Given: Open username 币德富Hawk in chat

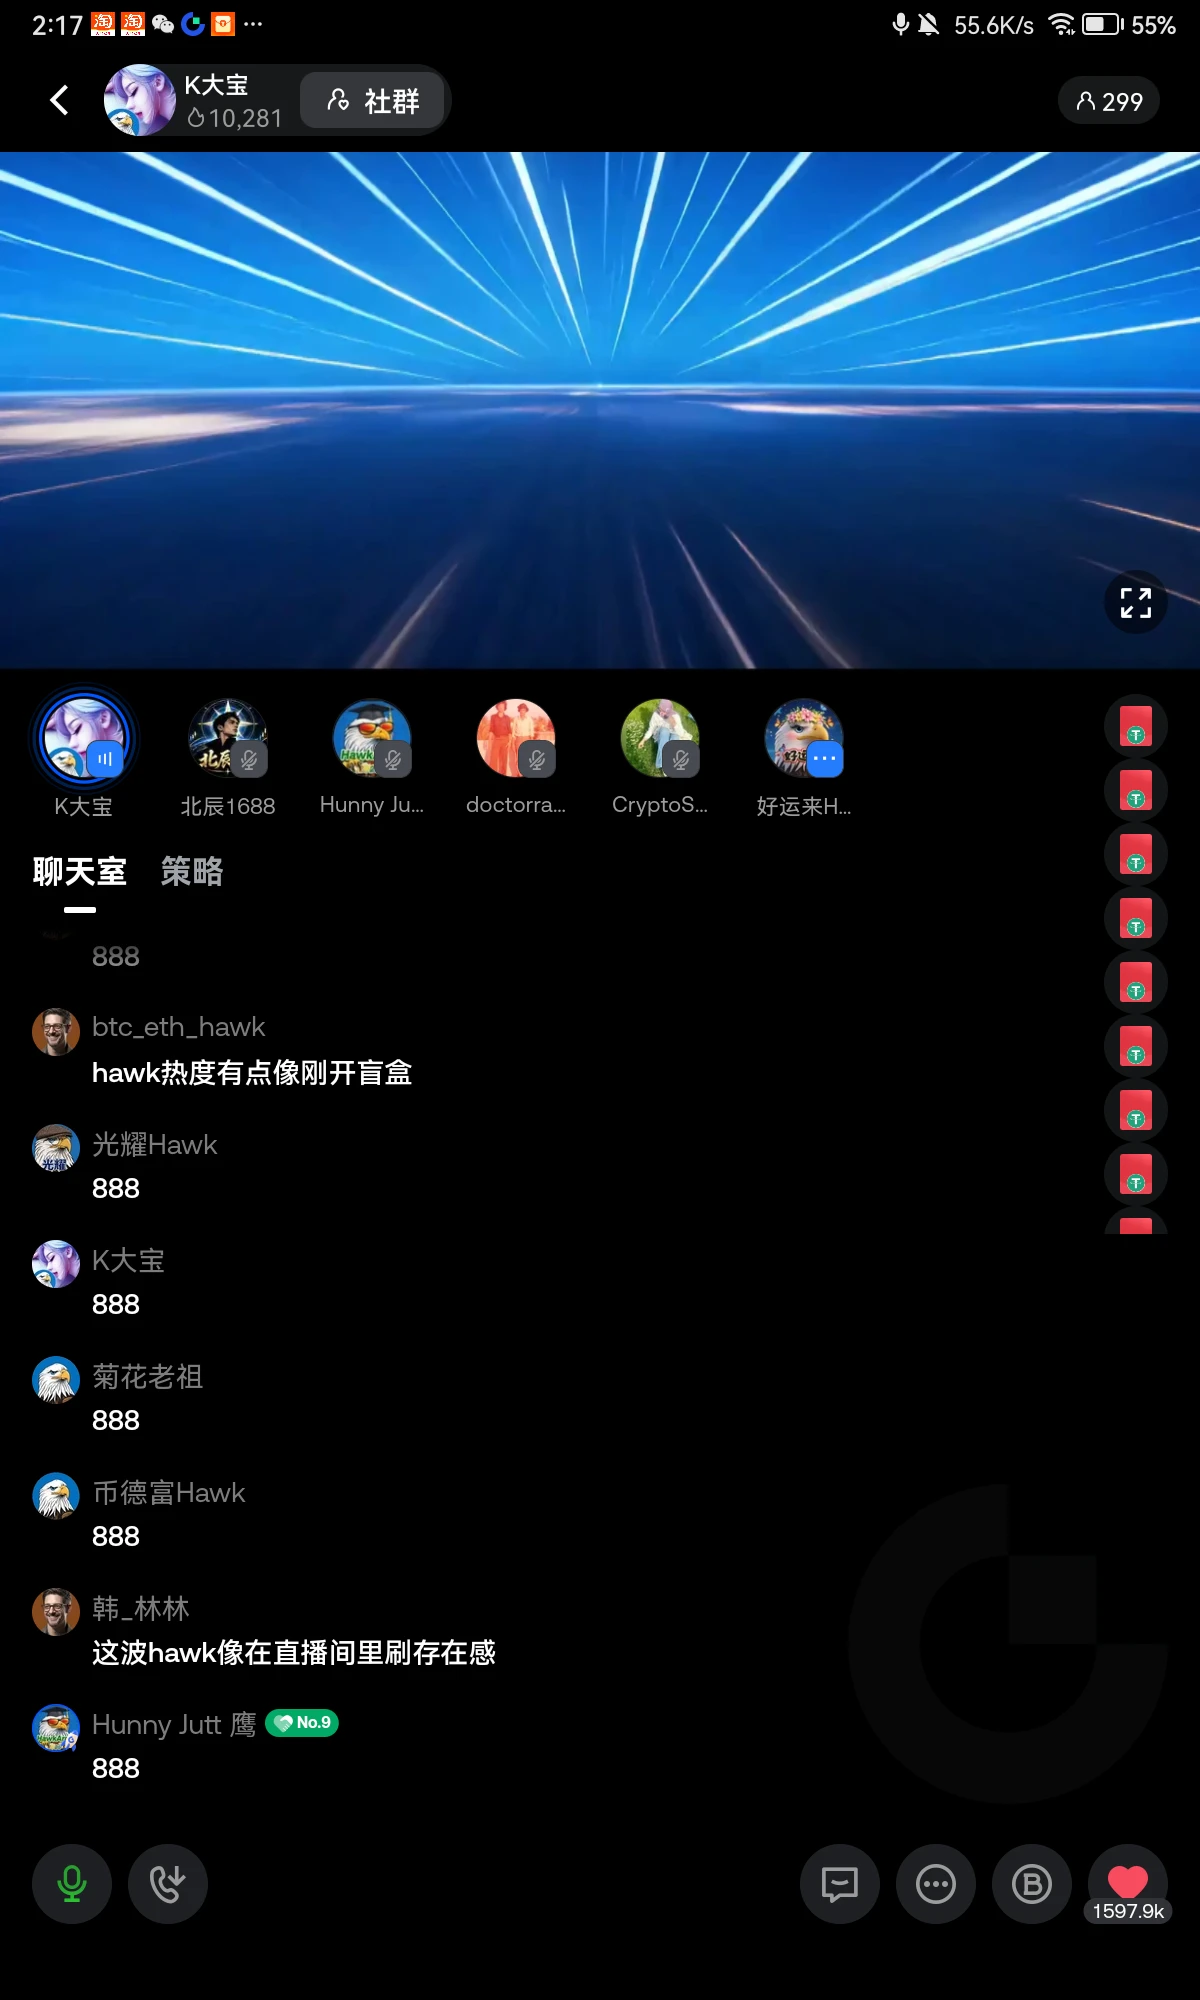Looking at the screenshot, I should 169,1493.
